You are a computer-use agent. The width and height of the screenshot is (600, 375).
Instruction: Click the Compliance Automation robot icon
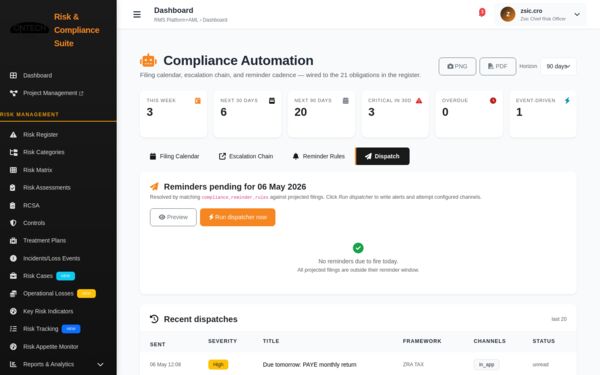coord(148,60)
